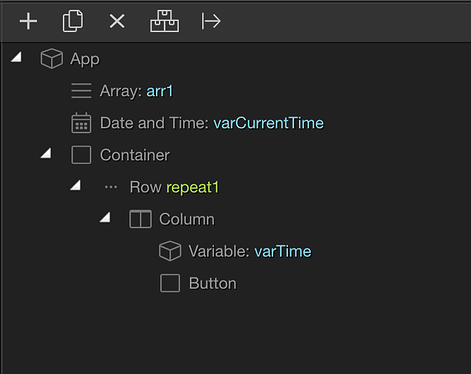Click the Container label in tree
The width and height of the screenshot is (471, 374).
[x=135, y=155]
